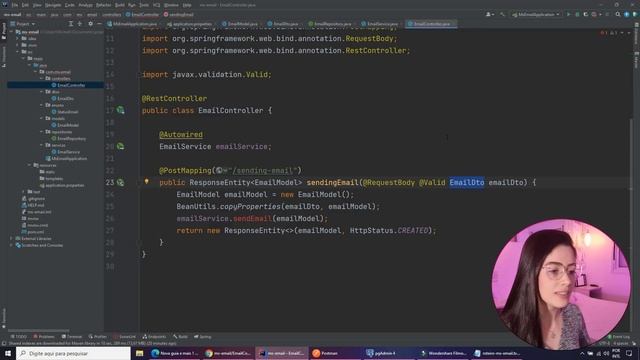The image size is (640, 360).
Task: Click the Build hammer icon
Action: pos(503,15)
